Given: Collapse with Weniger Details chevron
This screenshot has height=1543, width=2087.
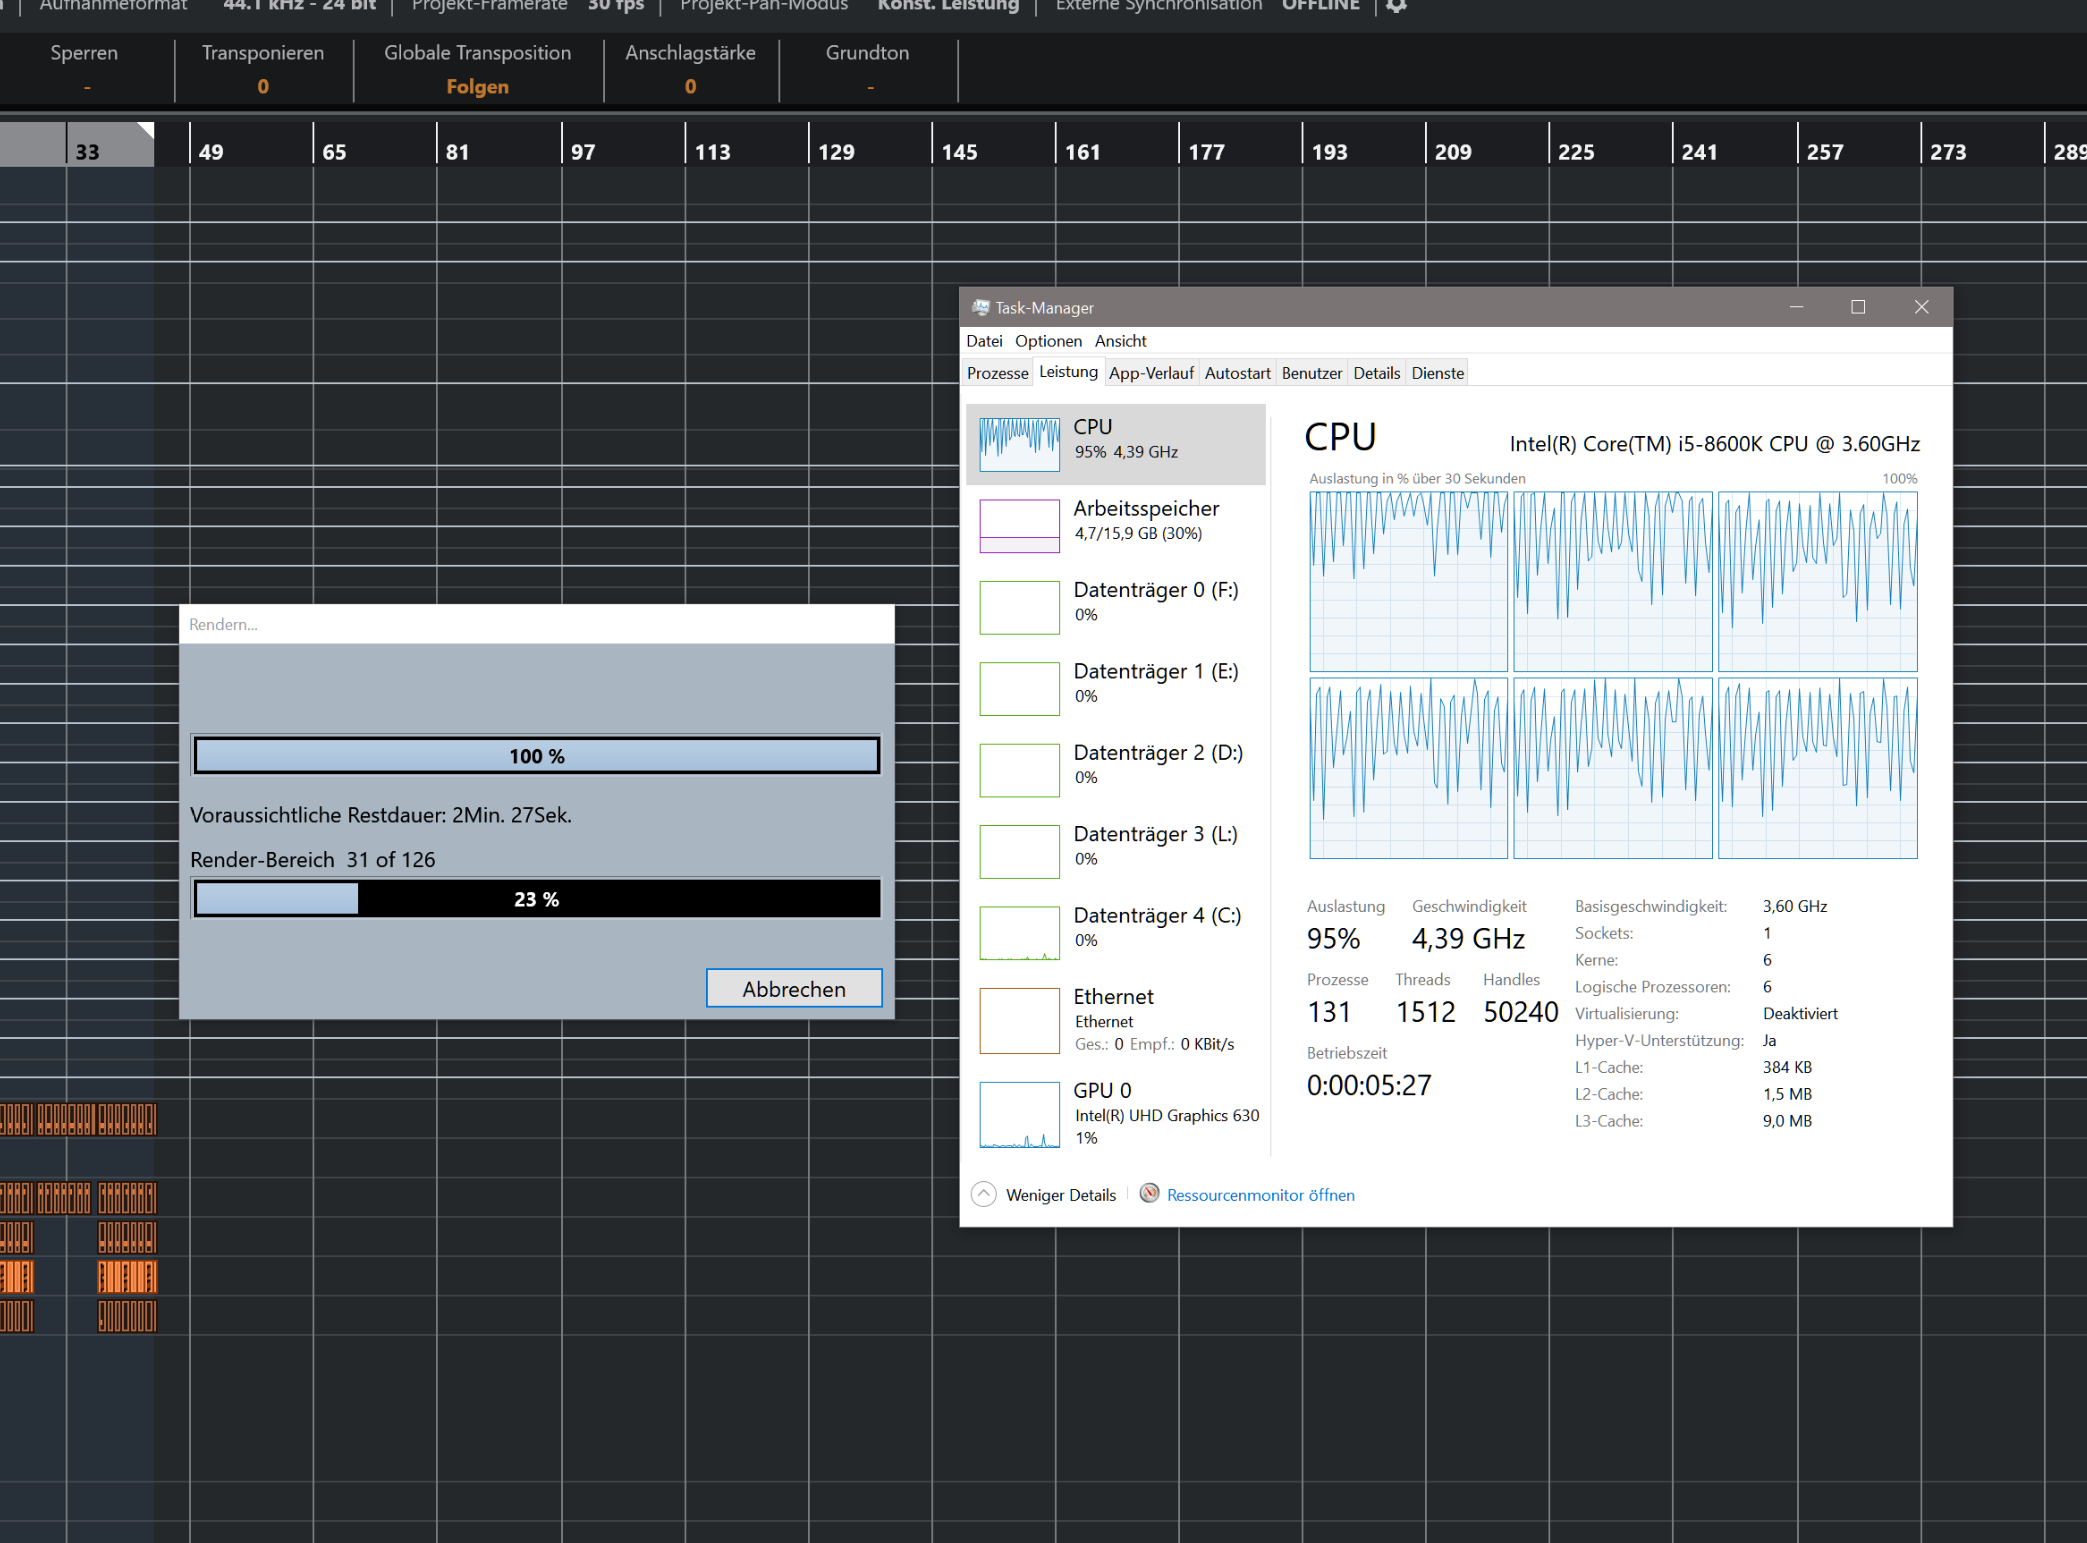Looking at the screenshot, I should coord(984,1194).
